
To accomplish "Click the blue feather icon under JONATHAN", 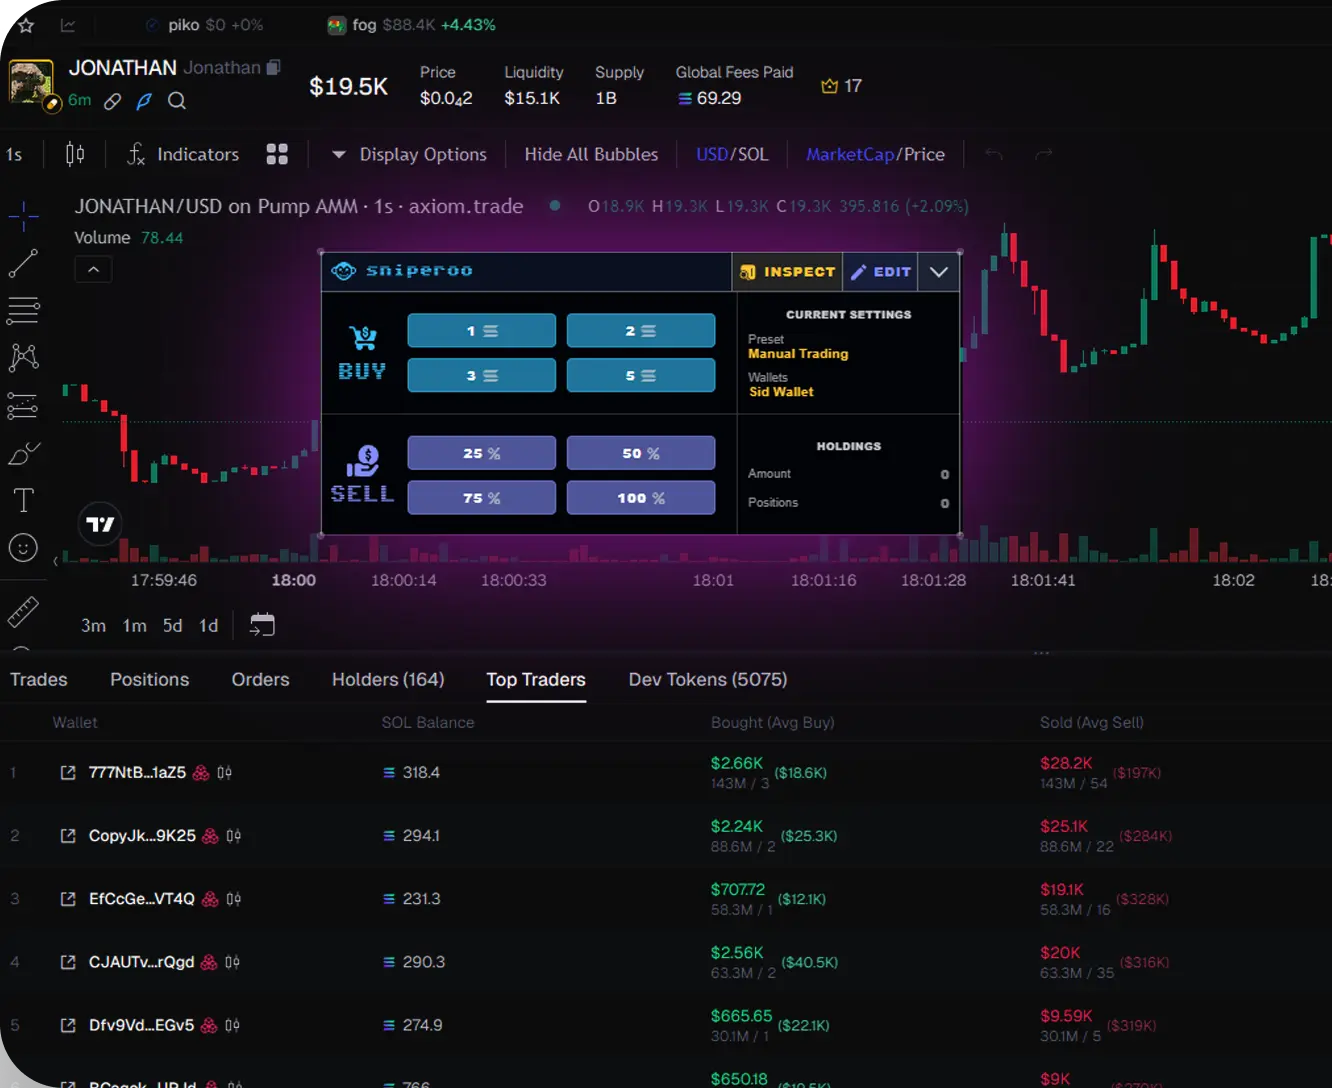I will (x=144, y=101).
